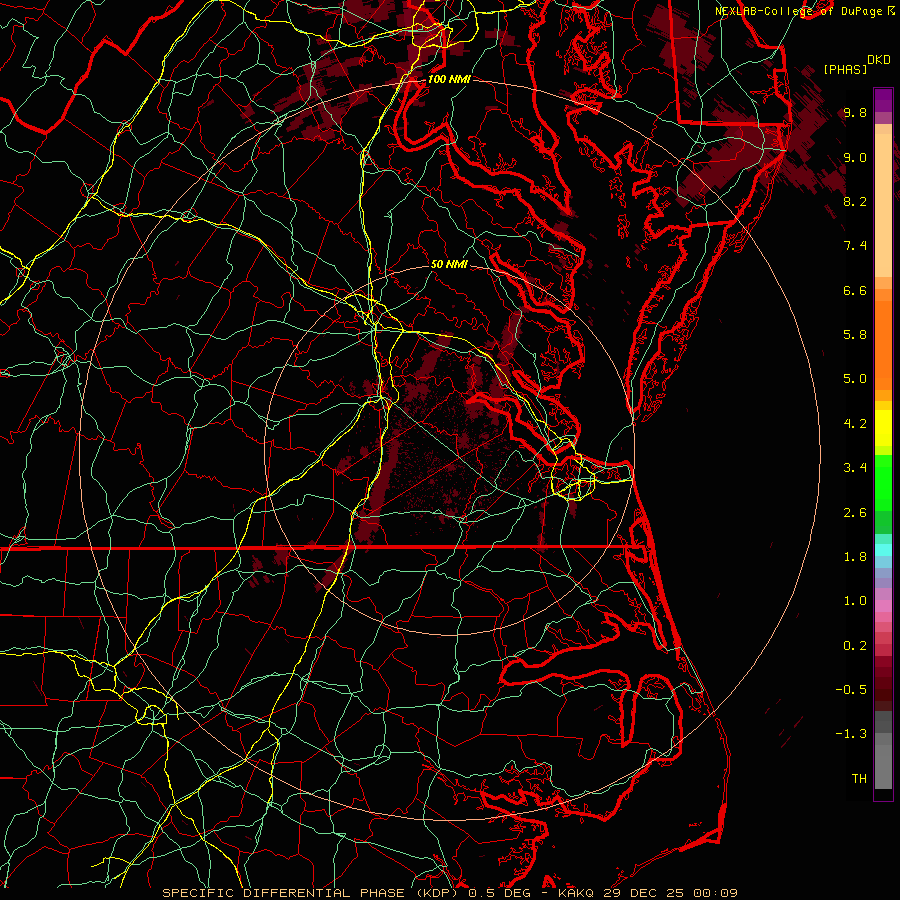Click the 6.6 value on the color scale
Viewport: 900px width, 900px height.
[x=855, y=290]
